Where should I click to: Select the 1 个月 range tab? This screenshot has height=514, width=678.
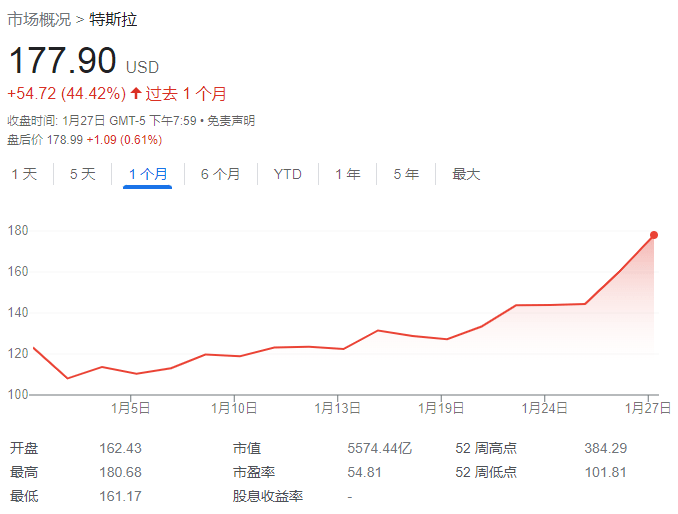point(148,174)
